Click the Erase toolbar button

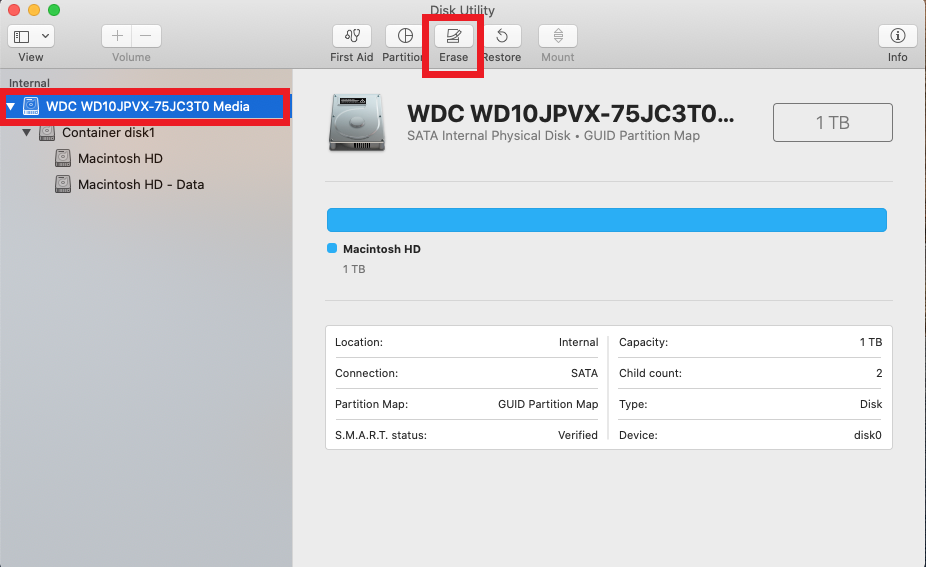click(x=454, y=37)
